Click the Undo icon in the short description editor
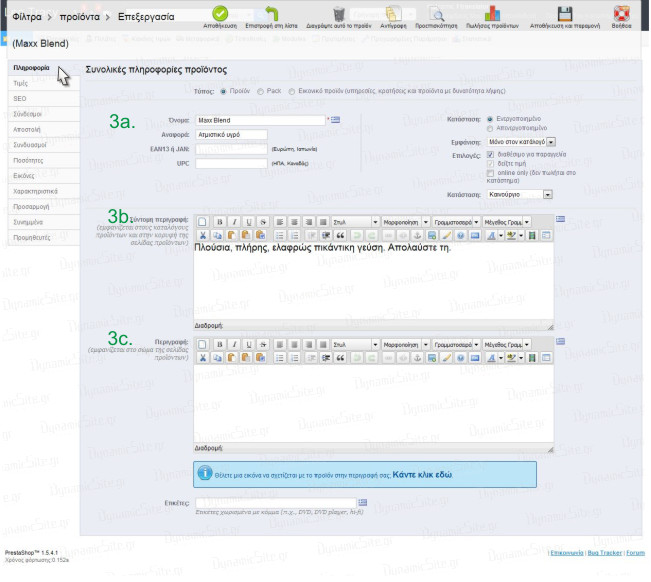This screenshot has height=582, width=651. pyautogui.click(x=357, y=235)
